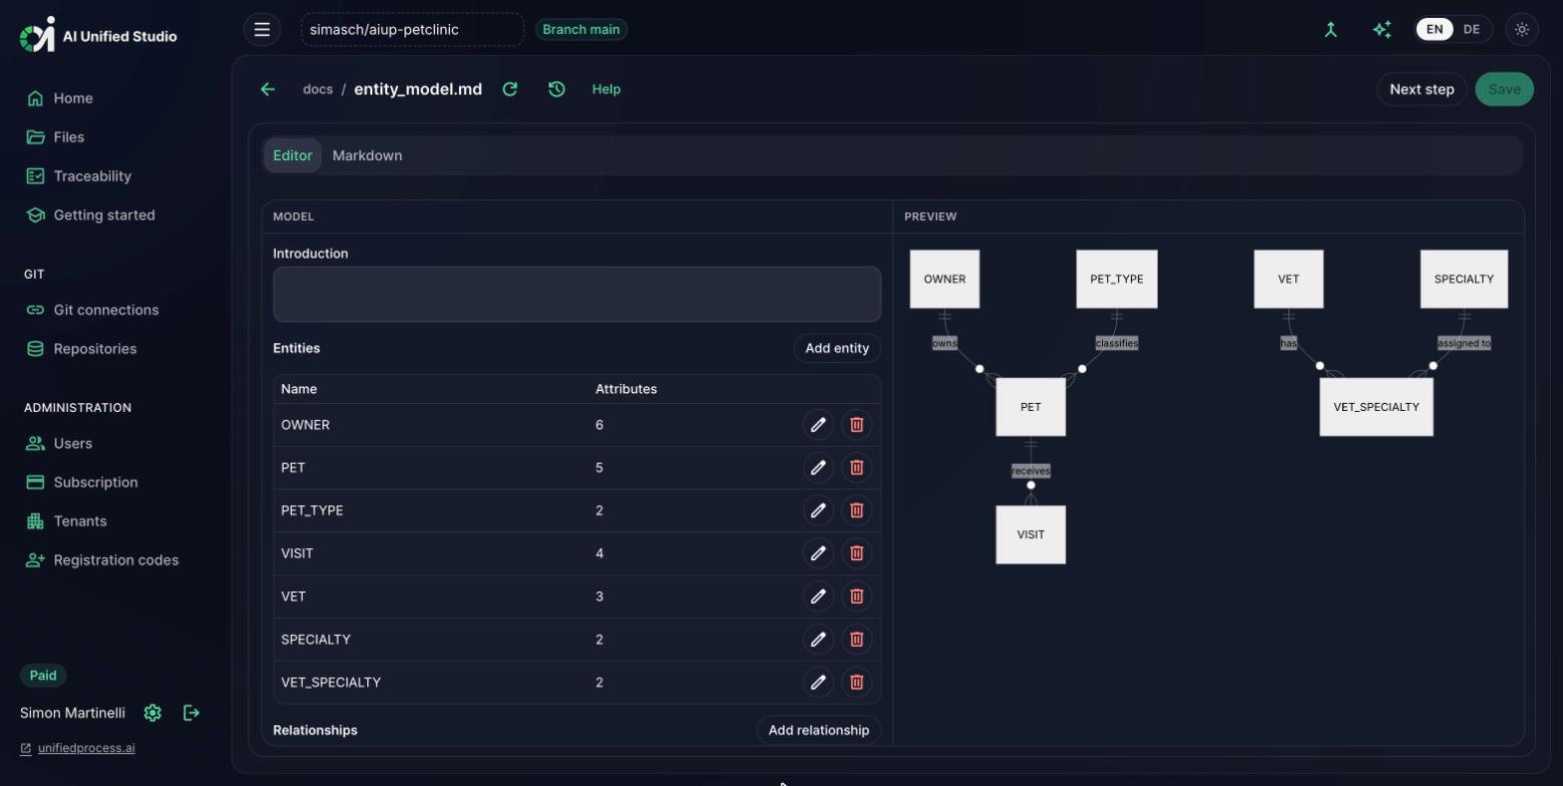
Task: Select the VET_SPECIALTY node in preview diagram
Action: click(1376, 407)
